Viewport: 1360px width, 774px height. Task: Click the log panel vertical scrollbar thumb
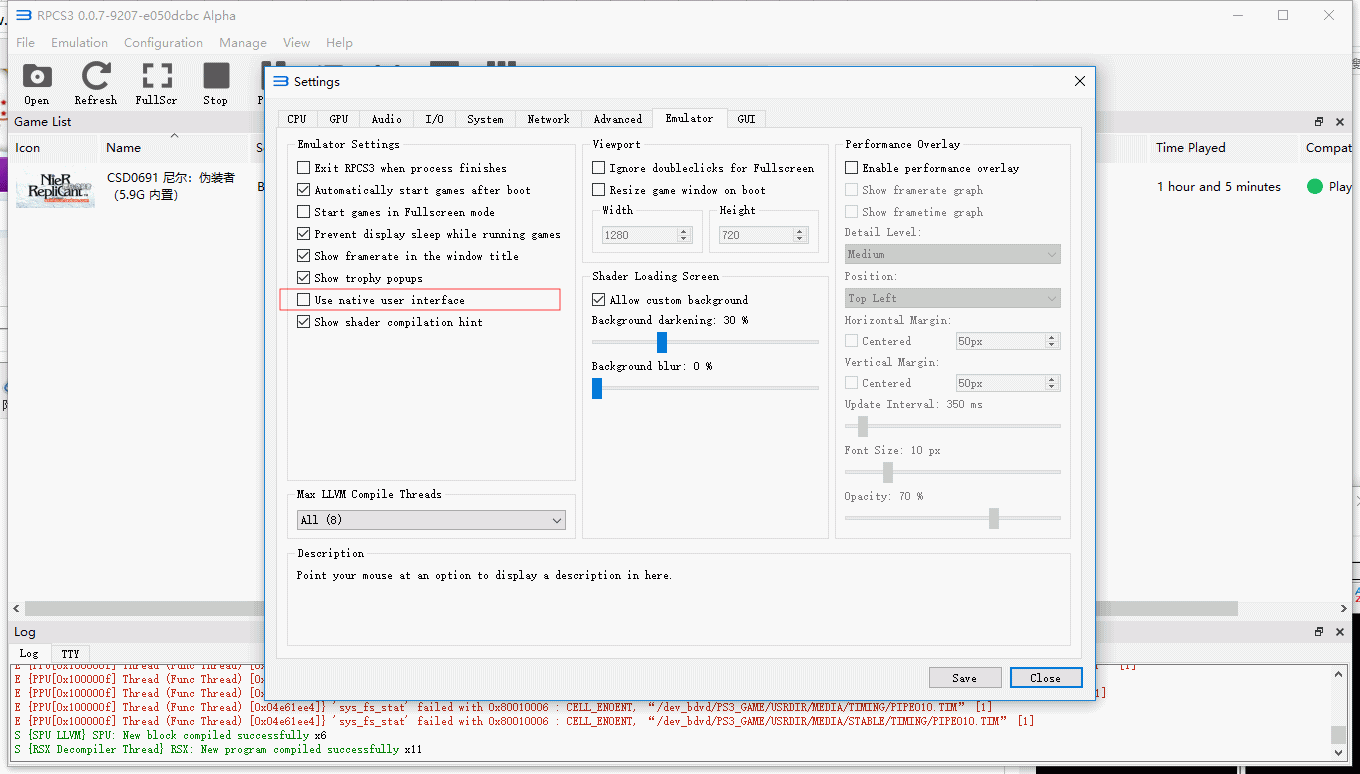pos(1338,735)
